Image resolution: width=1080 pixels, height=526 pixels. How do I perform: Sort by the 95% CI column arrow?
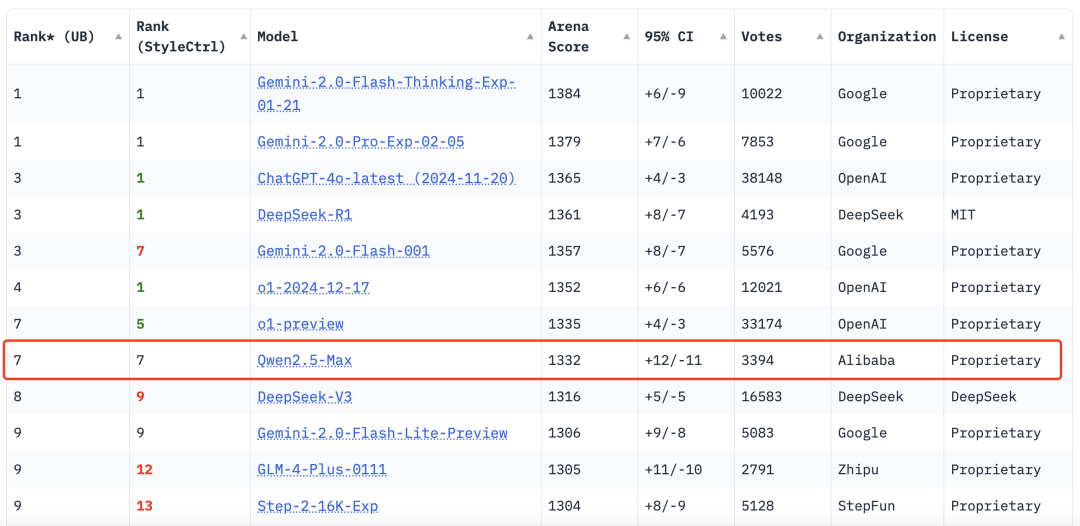(723, 36)
